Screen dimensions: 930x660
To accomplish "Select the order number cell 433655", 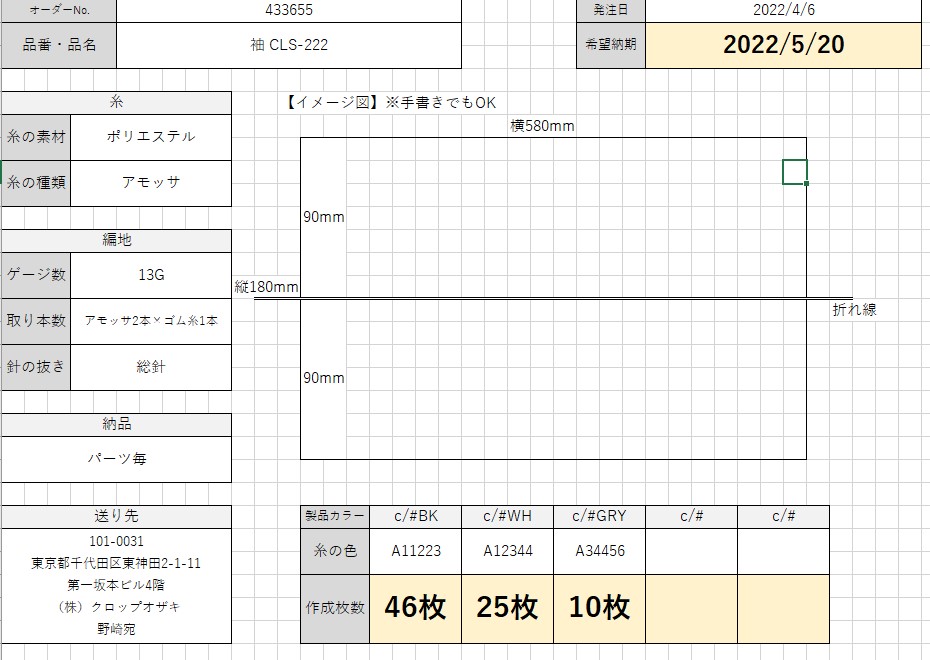I will click(289, 10).
